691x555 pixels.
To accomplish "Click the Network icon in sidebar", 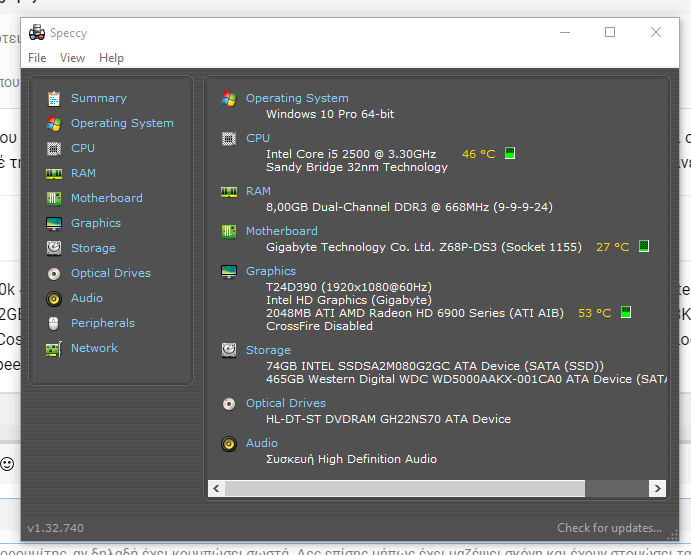I will pyautogui.click(x=54, y=348).
